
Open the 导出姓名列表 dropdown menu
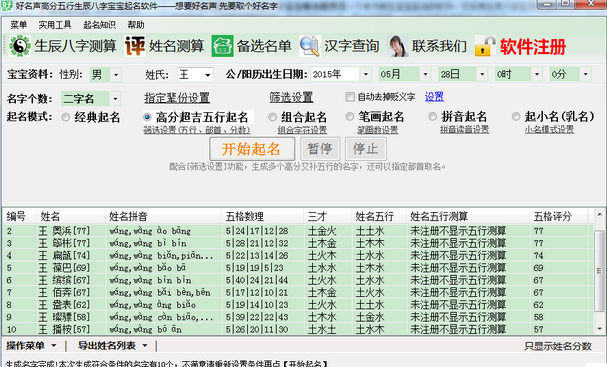[x=112, y=345]
